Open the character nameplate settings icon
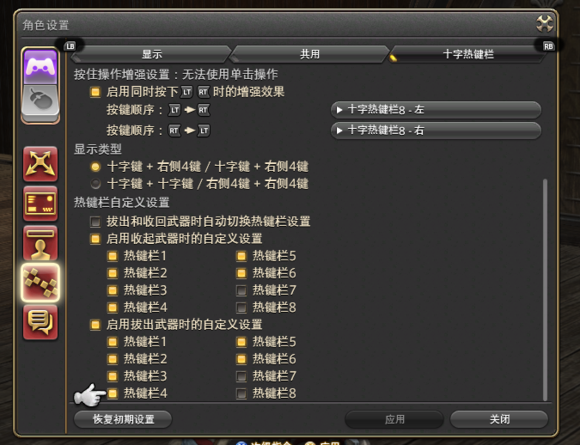This screenshot has height=445, width=580. (40, 243)
